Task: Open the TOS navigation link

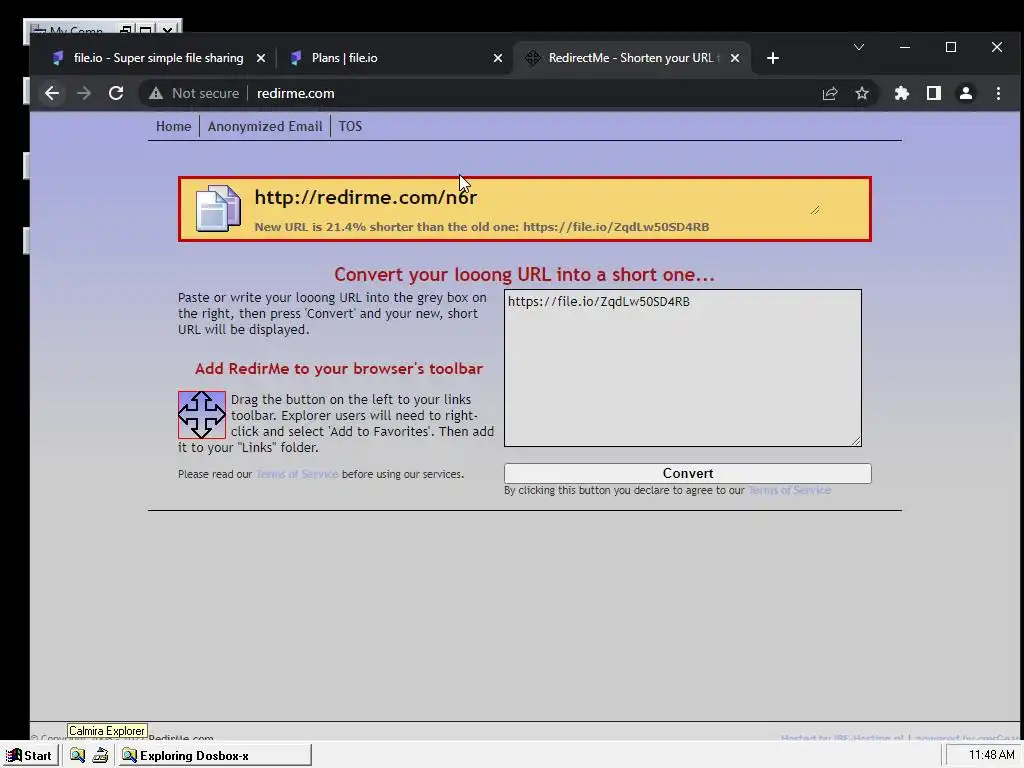Action: 350,127
